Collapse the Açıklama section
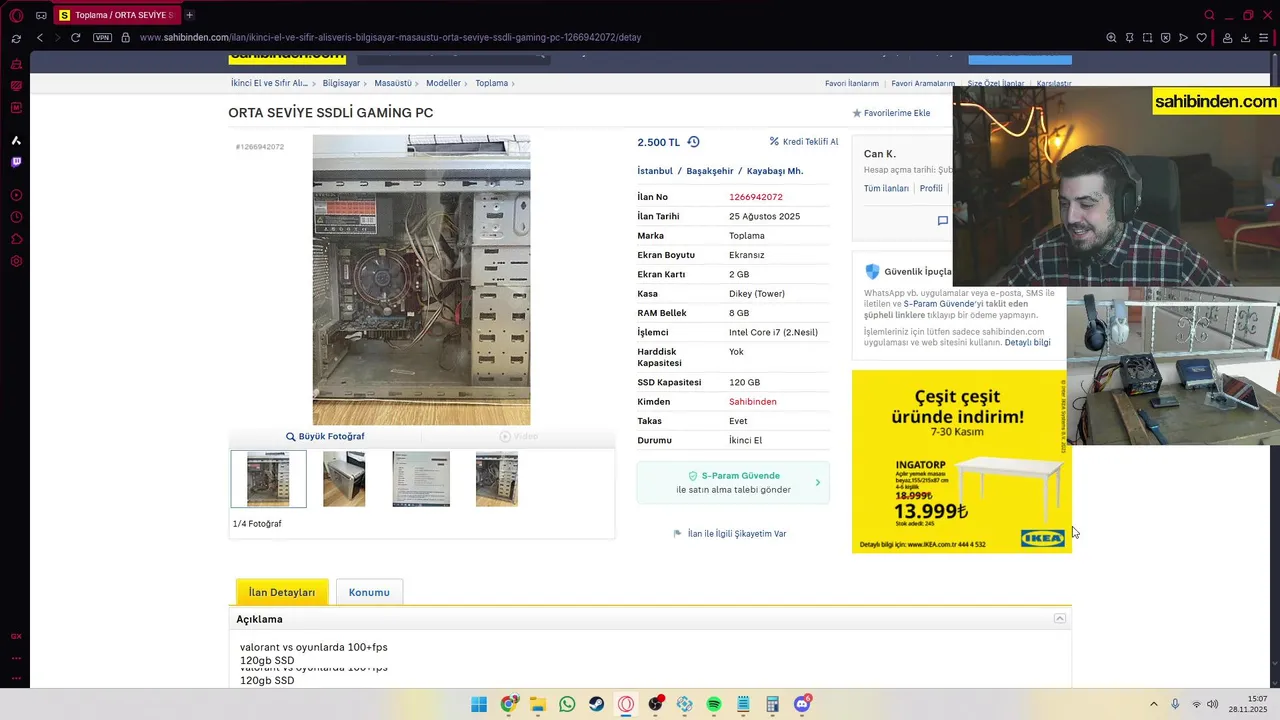This screenshot has height=720, width=1280. pos(1060,619)
